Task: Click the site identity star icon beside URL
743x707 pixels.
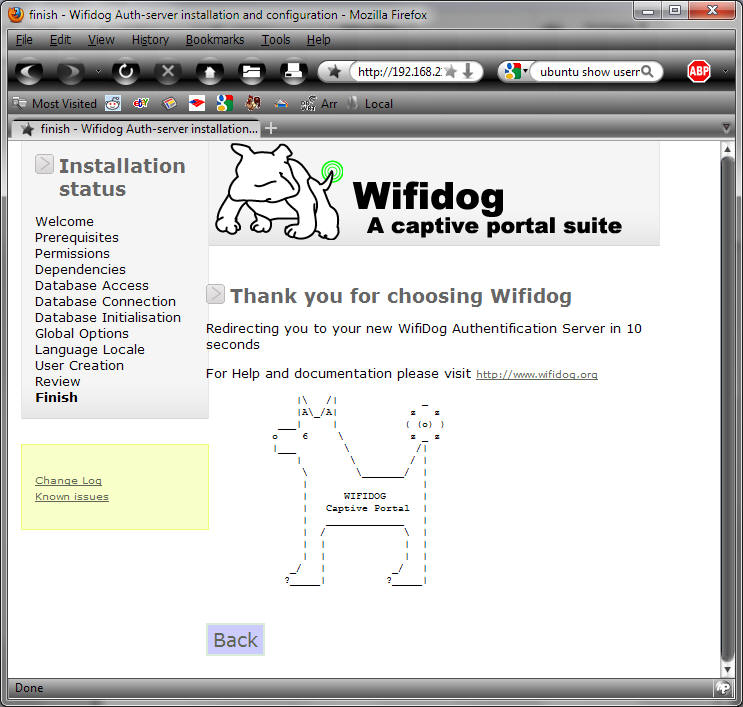Action: click(x=335, y=72)
